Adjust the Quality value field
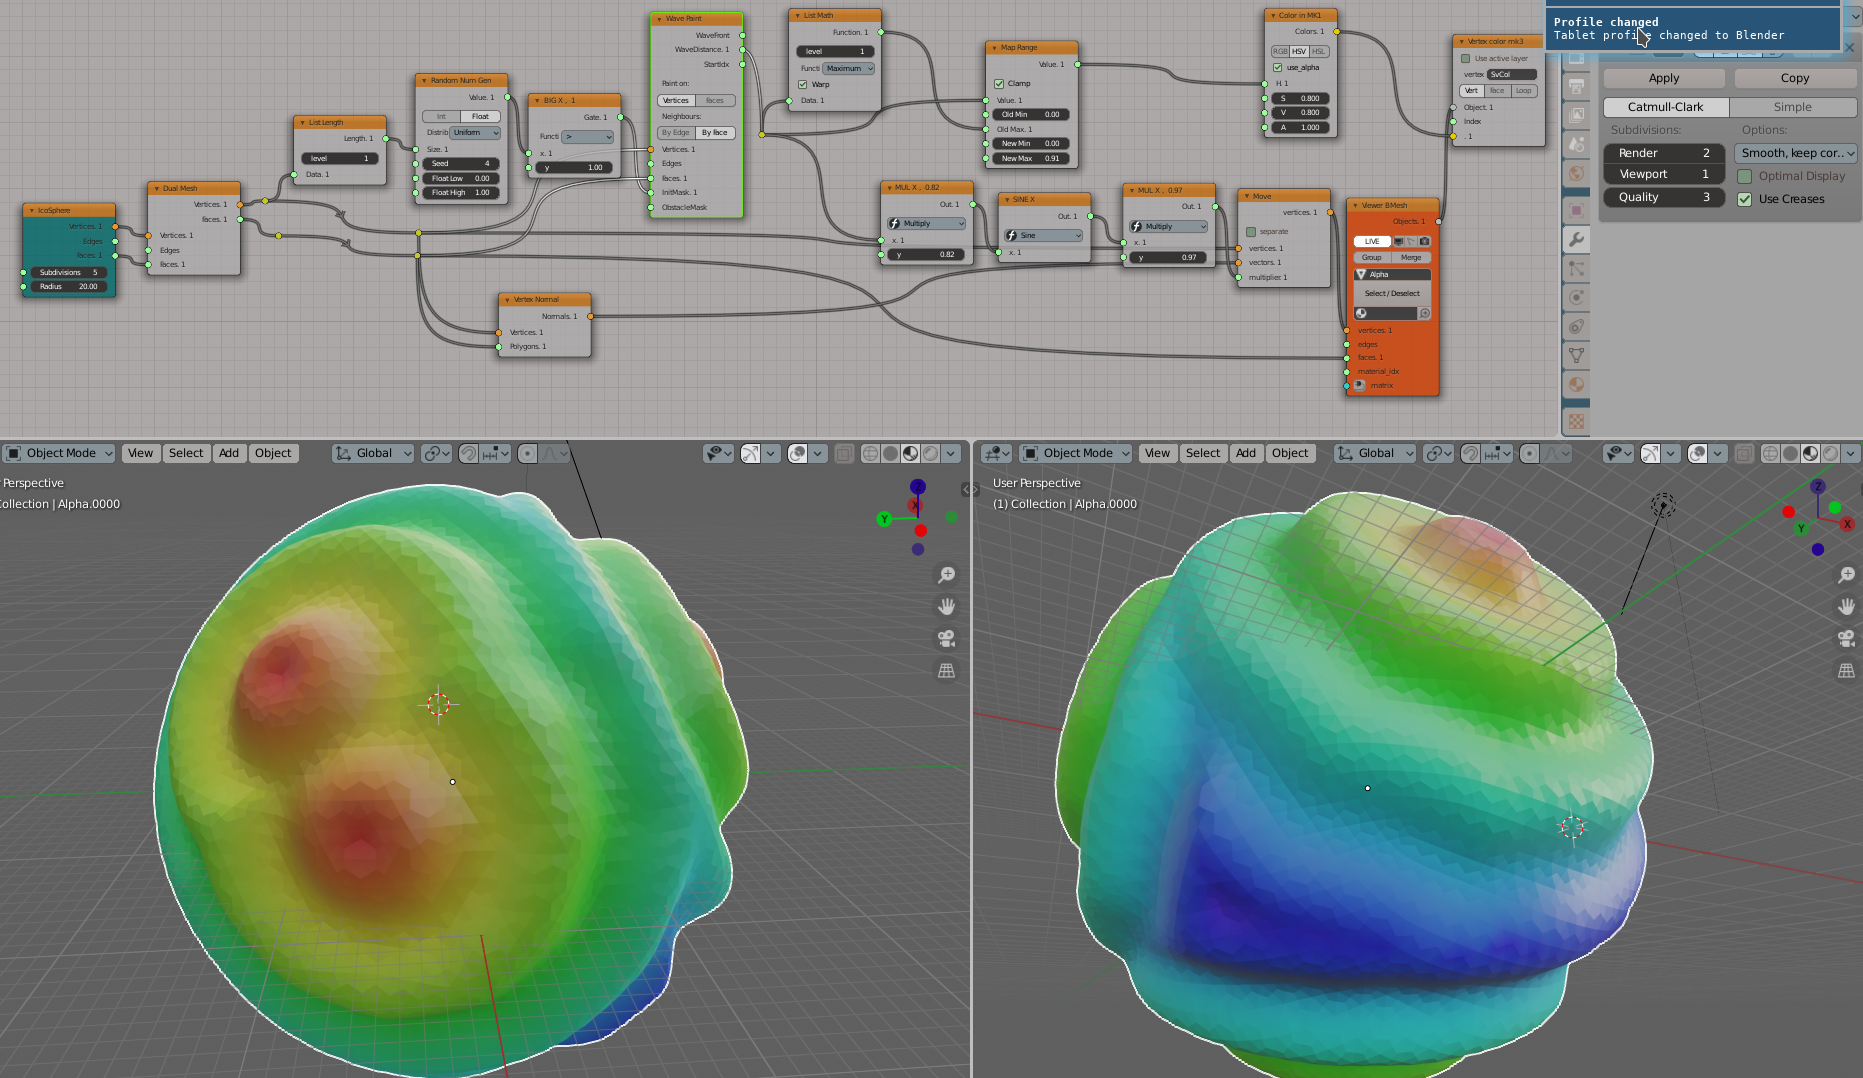This screenshot has width=1863, height=1078. [1664, 197]
